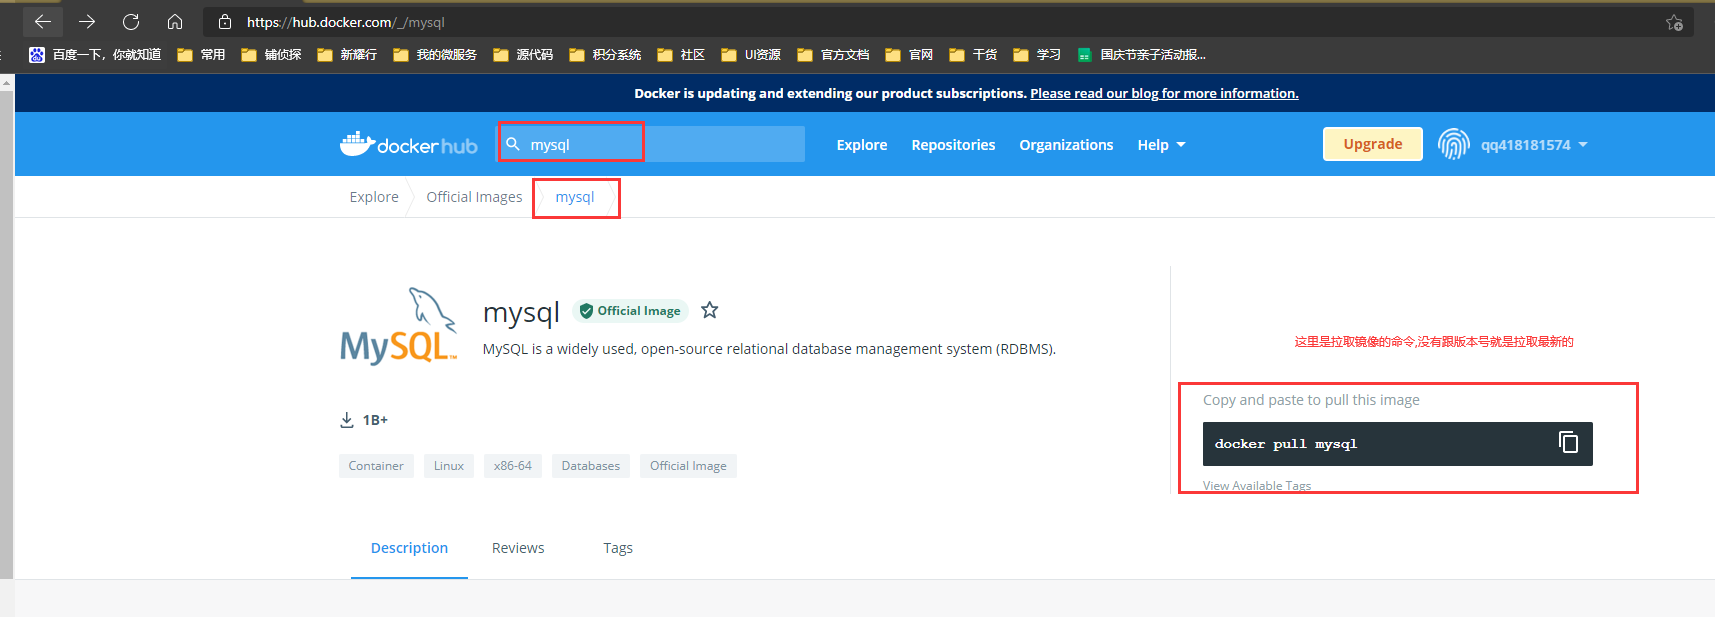This screenshot has height=617, width=1715.
Task: Click Official Images breadcrumb link
Action: point(474,197)
